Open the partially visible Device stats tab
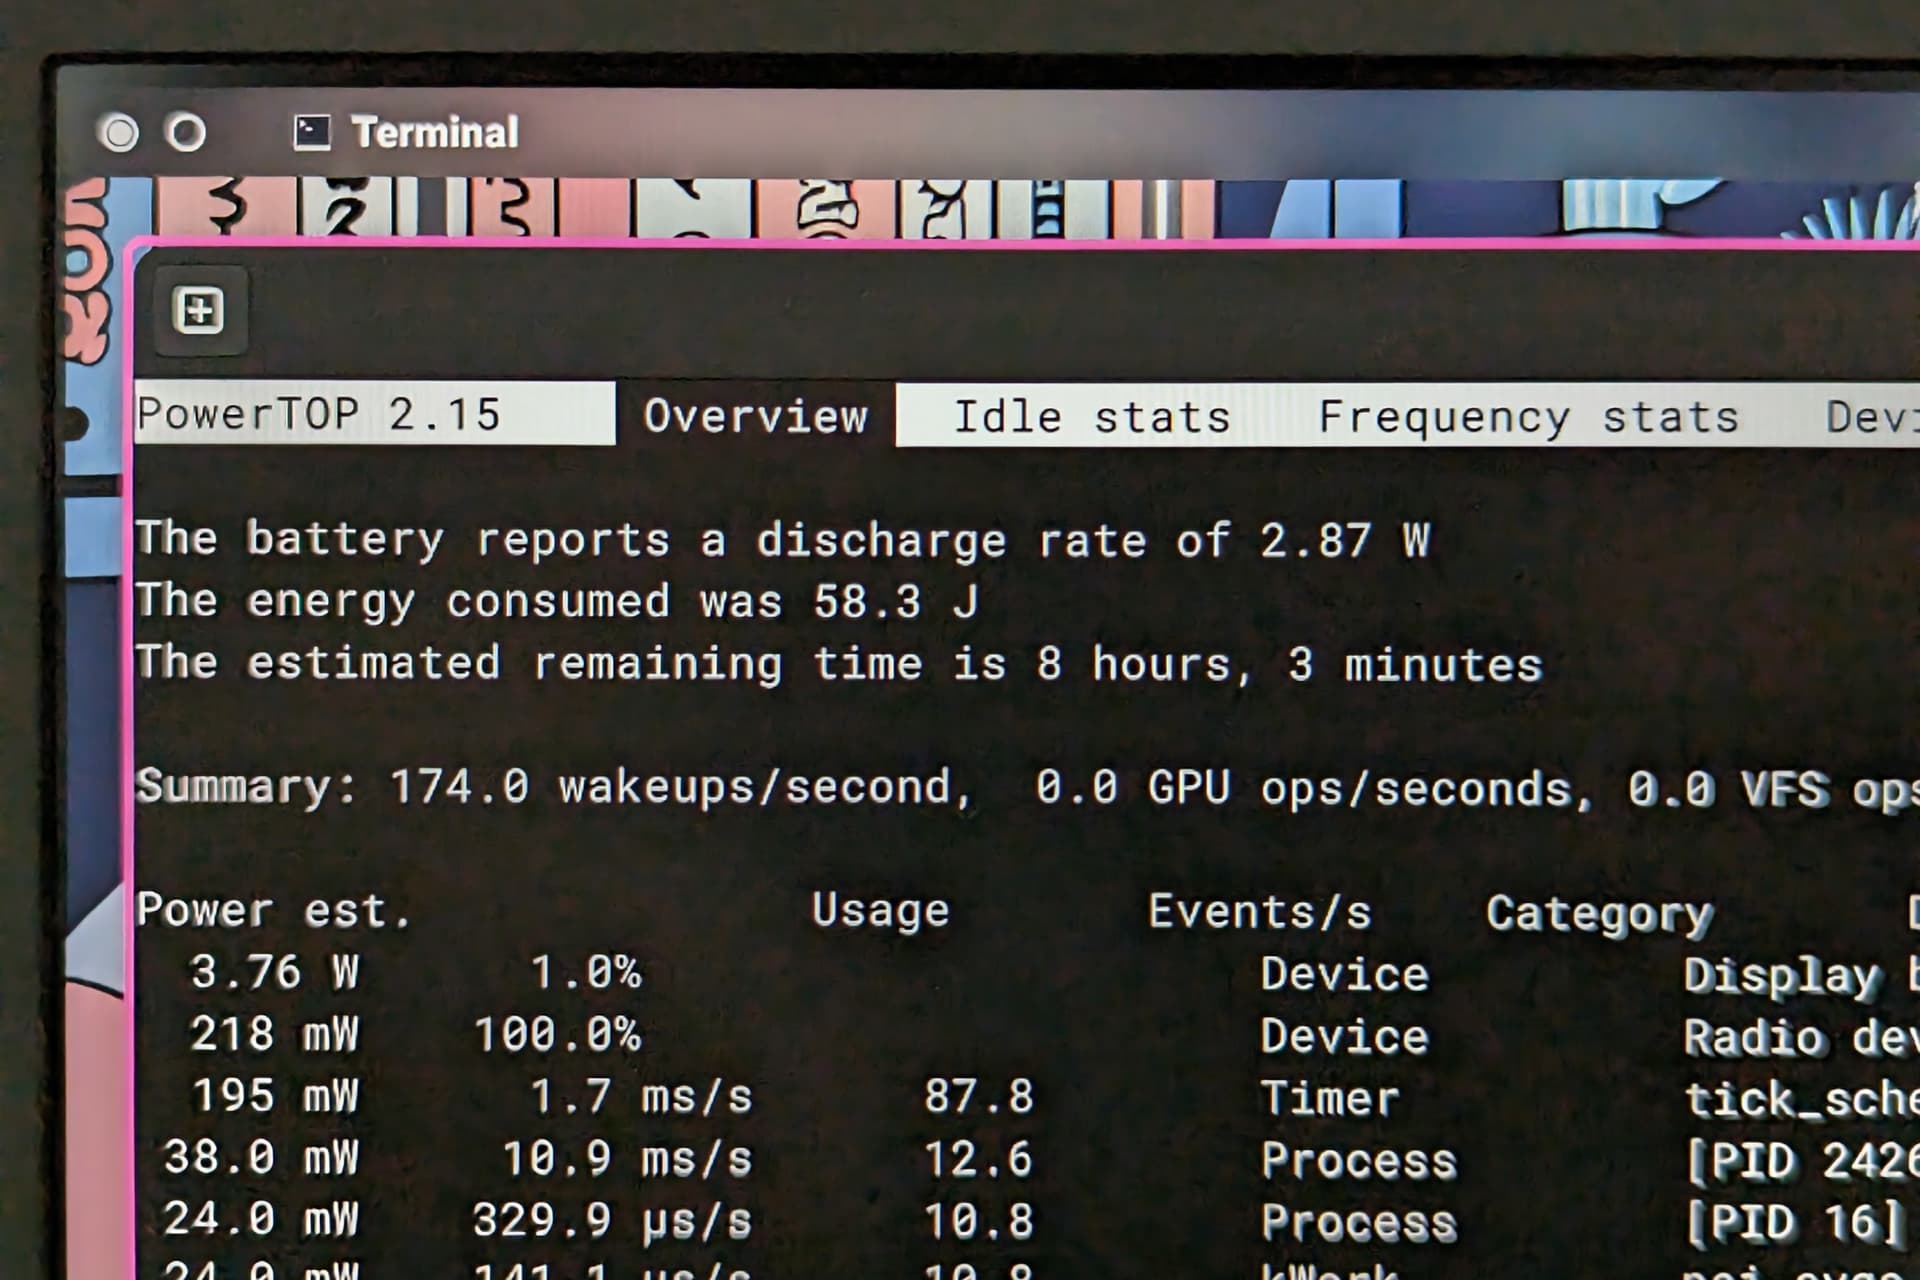This screenshot has width=1920, height=1280. click(1870, 416)
